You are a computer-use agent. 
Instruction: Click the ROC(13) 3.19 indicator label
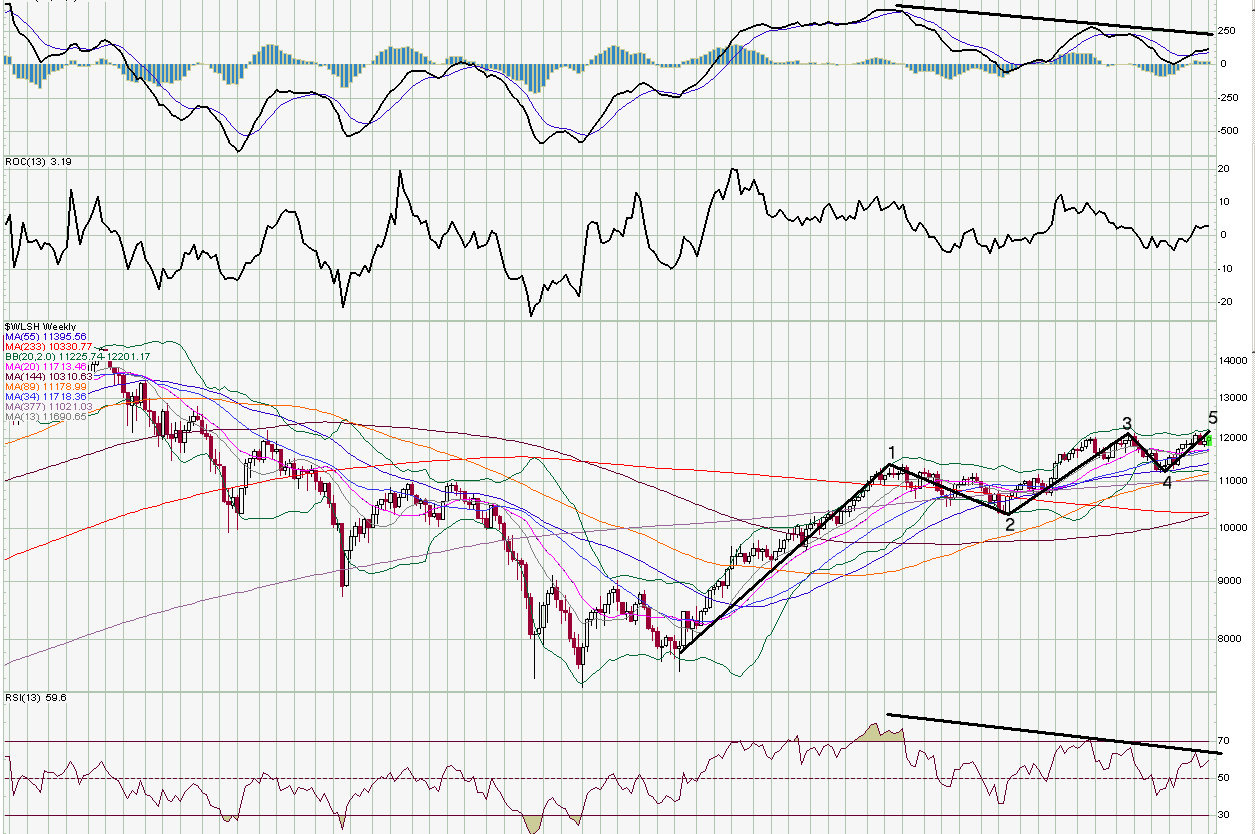[39, 161]
